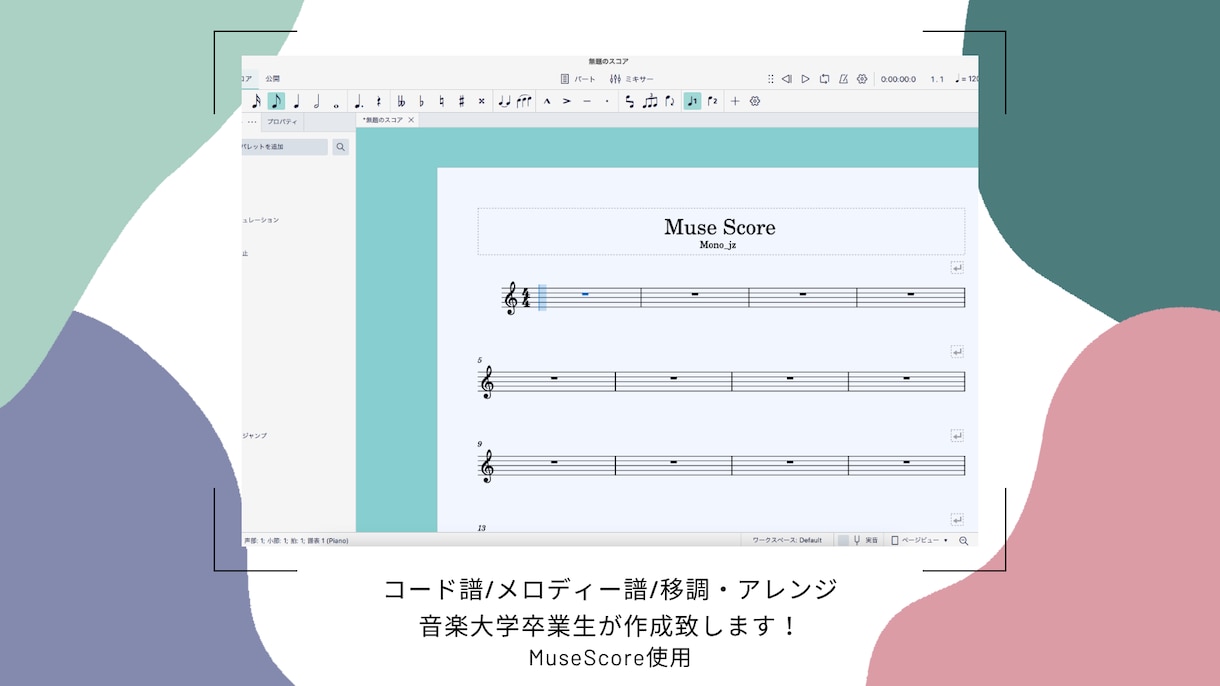
Task: Click the add palette (パレットを追加) button
Action: point(284,147)
